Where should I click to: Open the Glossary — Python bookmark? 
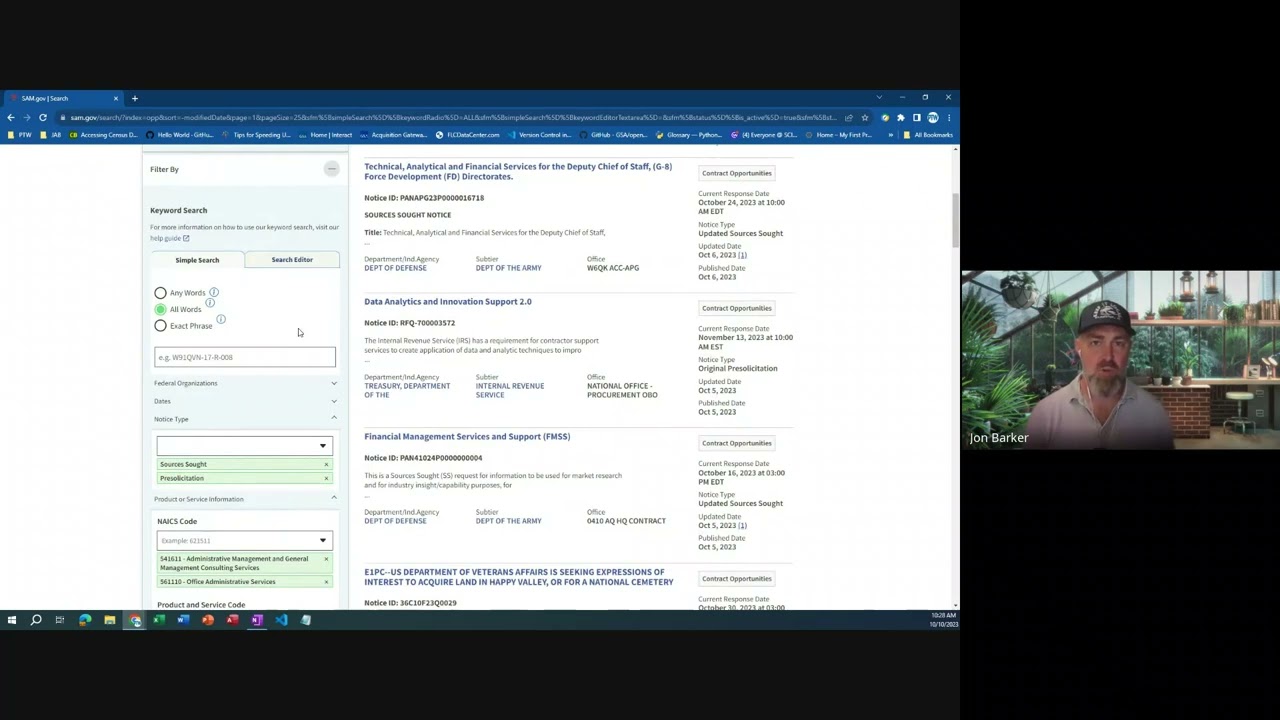point(689,135)
